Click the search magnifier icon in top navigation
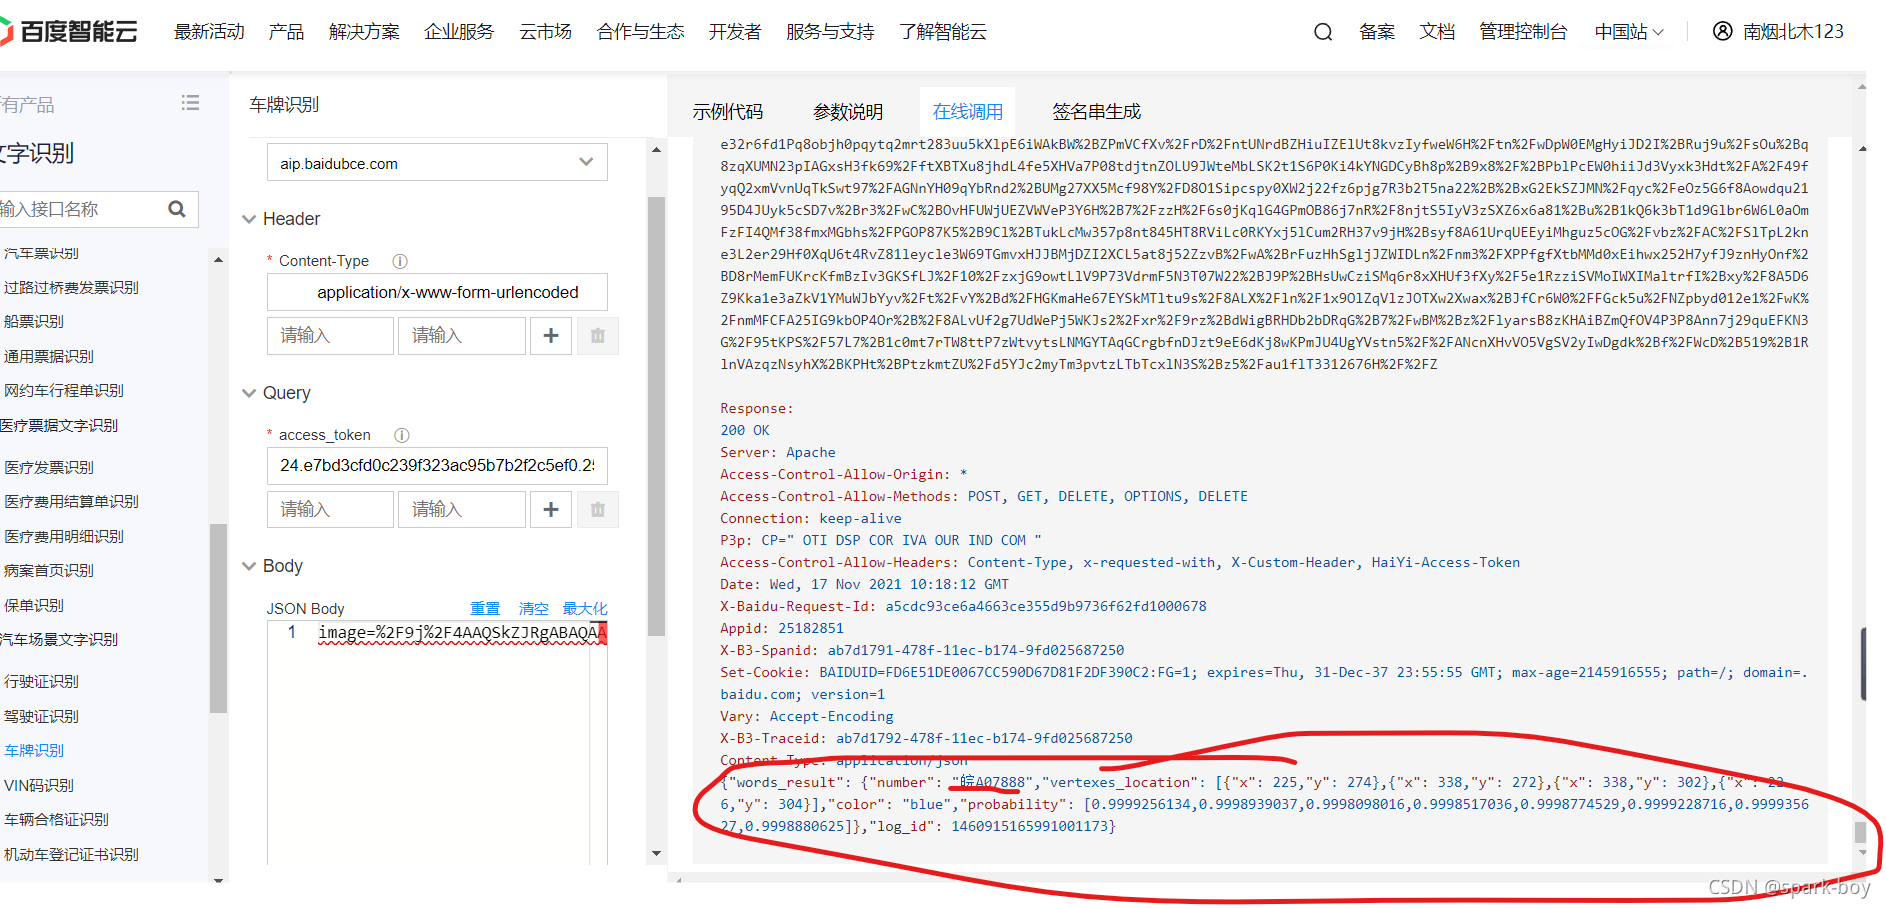This screenshot has width=1886, height=908. coord(1323,32)
